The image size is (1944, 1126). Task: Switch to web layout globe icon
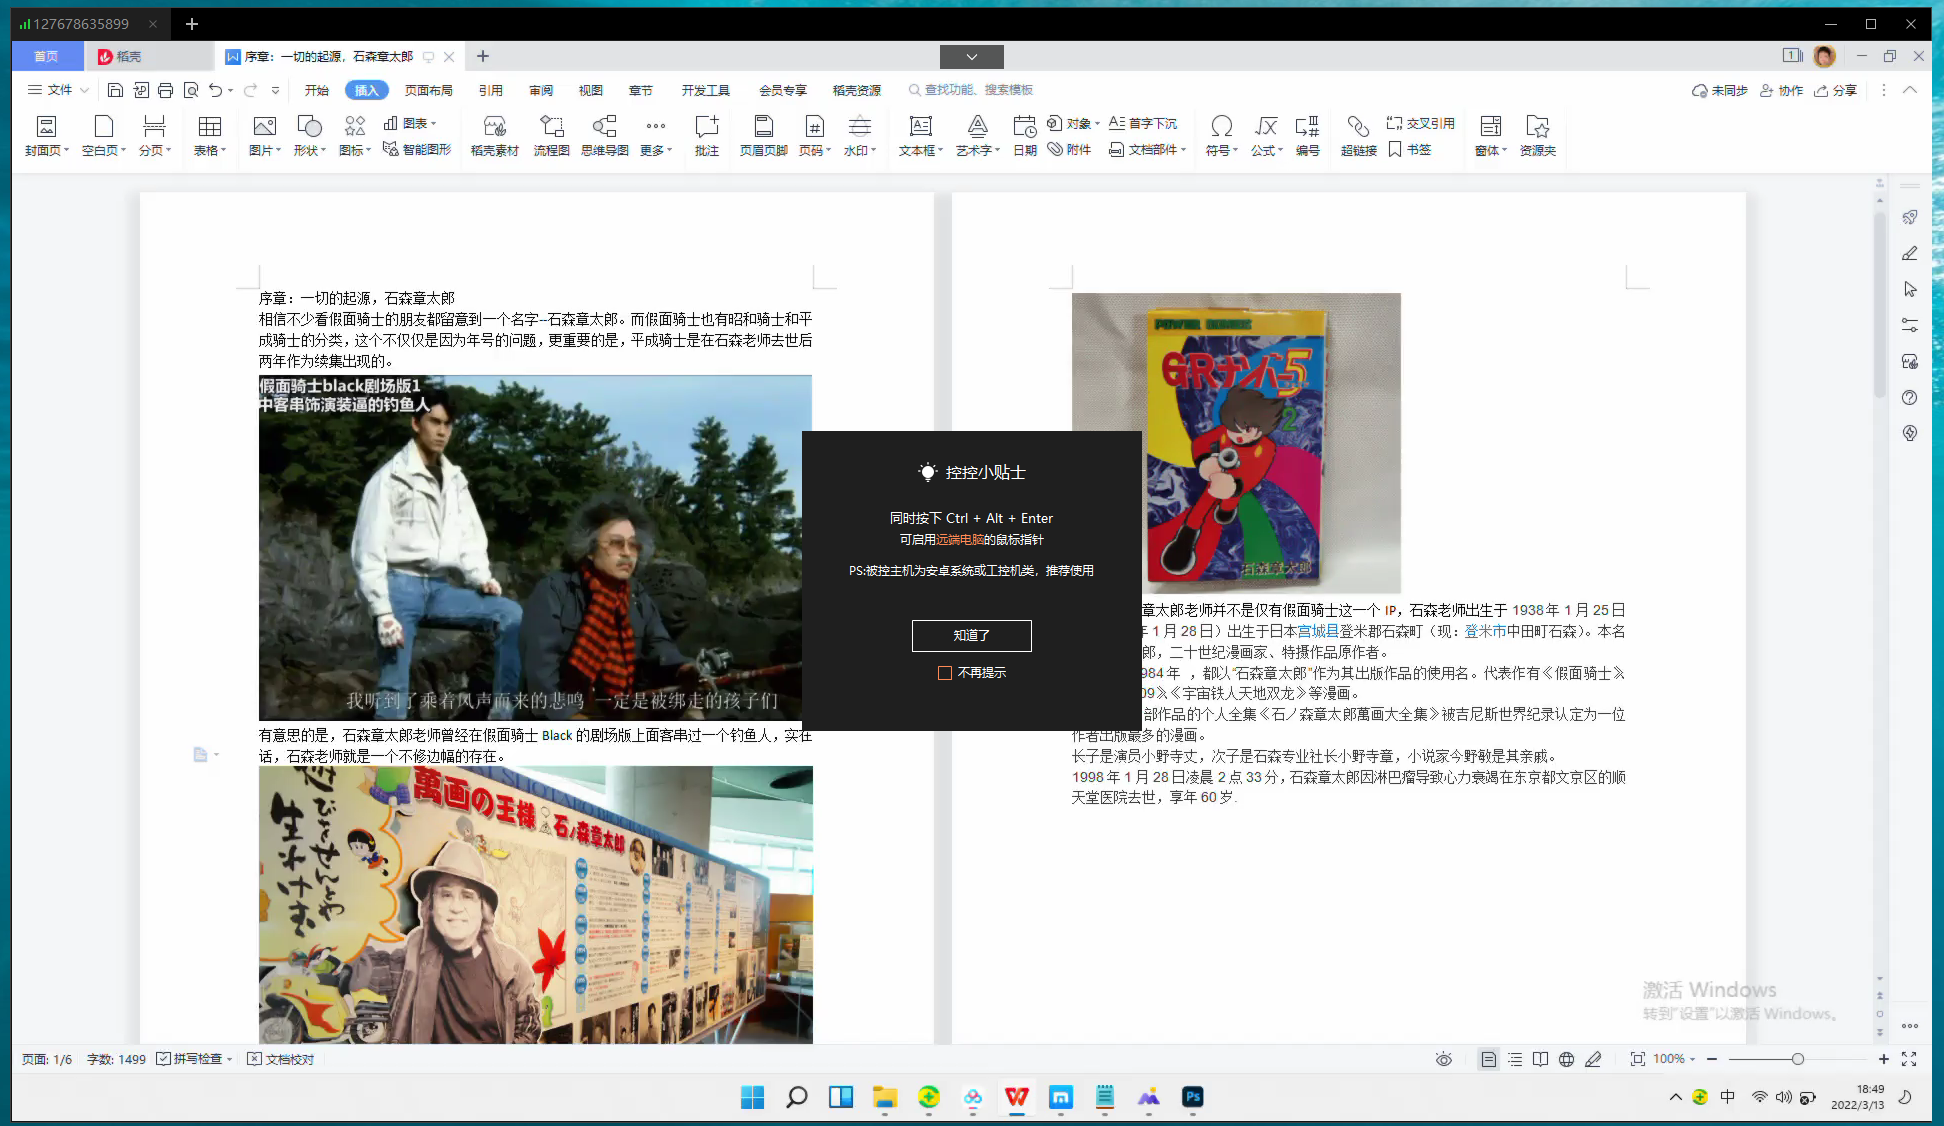[1567, 1059]
